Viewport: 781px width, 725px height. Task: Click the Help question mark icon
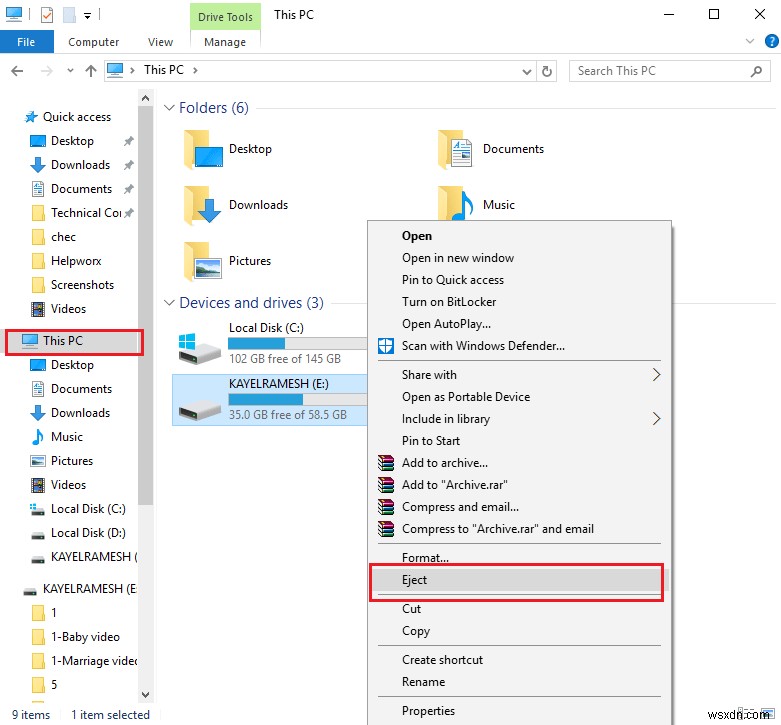(772, 41)
